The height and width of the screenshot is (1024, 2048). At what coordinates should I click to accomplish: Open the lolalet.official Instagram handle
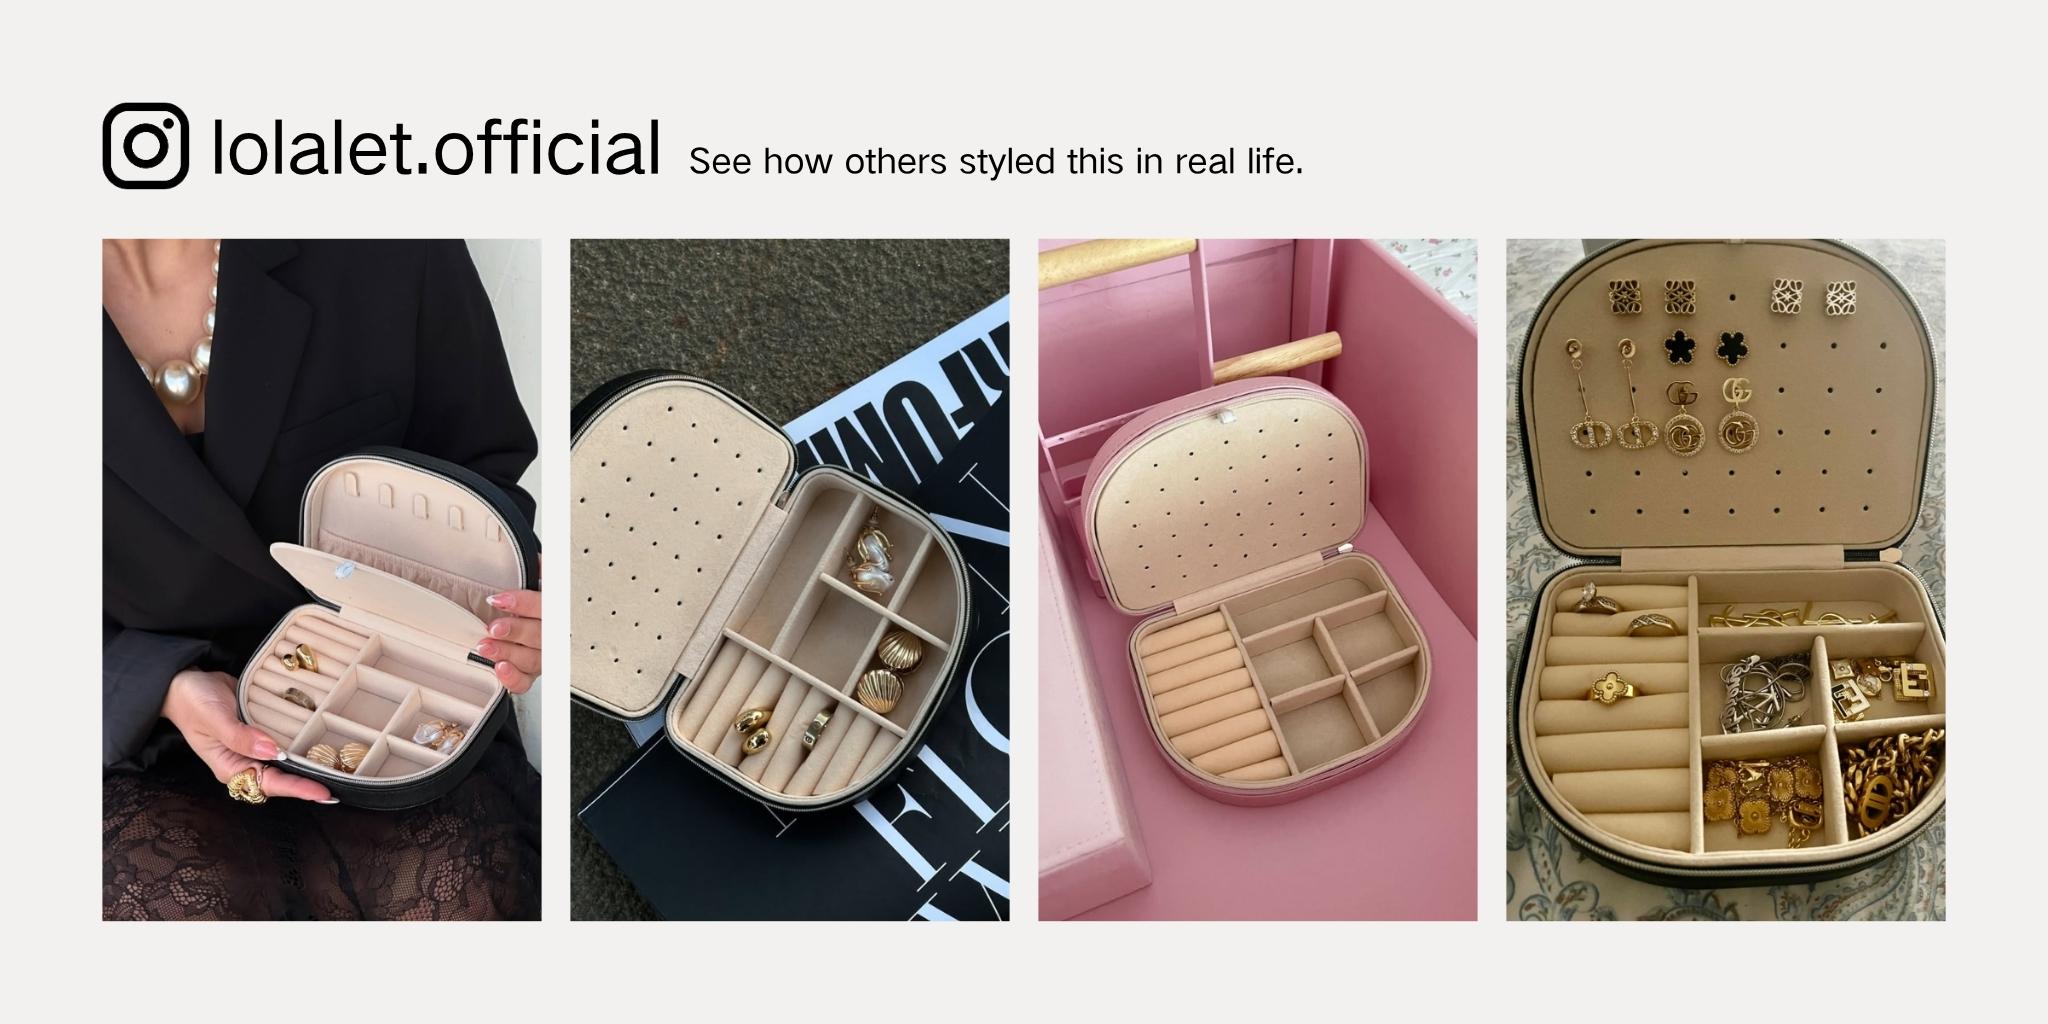(x=436, y=146)
